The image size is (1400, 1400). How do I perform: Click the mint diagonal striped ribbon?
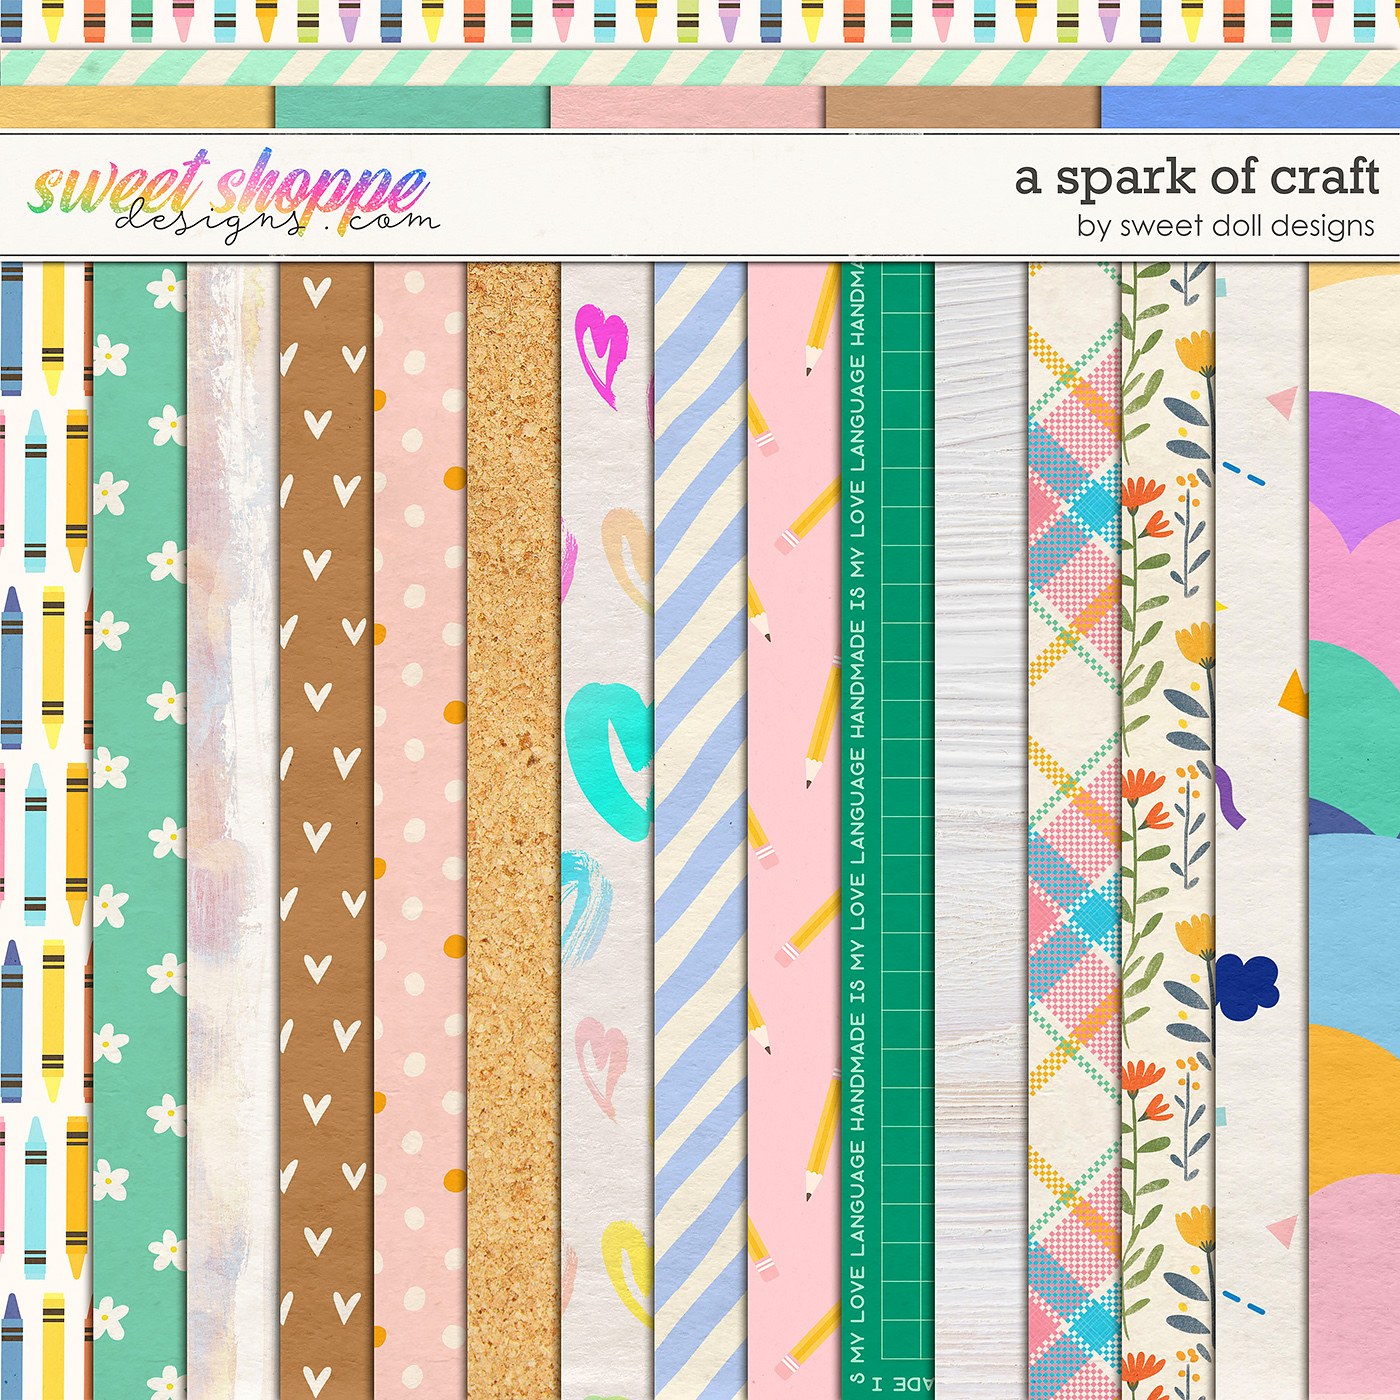pyautogui.click(x=700, y=67)
